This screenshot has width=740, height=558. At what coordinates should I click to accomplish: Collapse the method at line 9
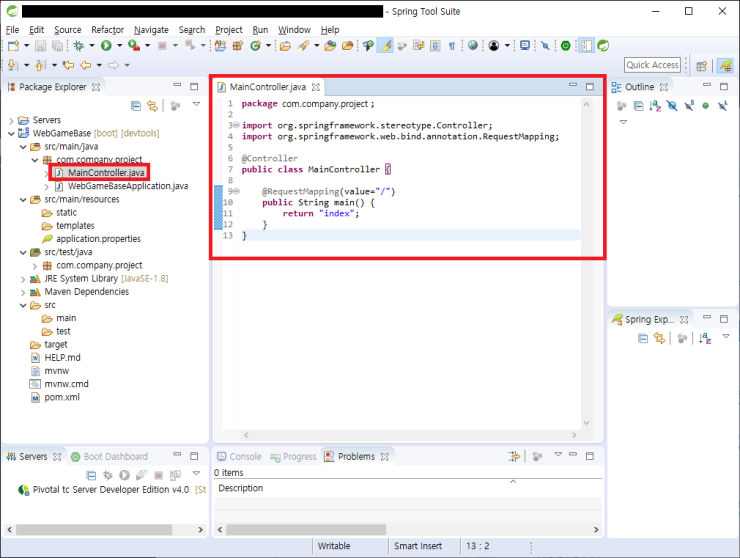pyautogui.click(x=234, y=191)
